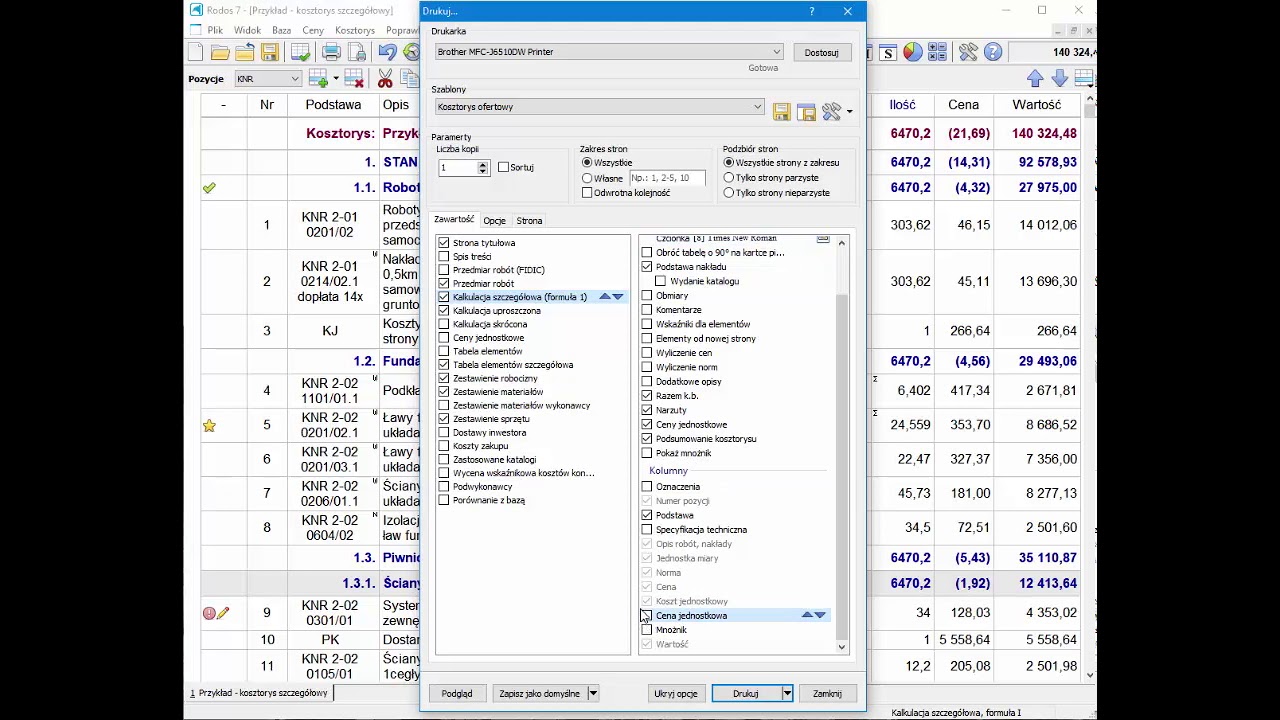Increase Liczba kopii with the spinner arrows
This screenshot has height=720, width=1280.
click(x=482, y=164)
